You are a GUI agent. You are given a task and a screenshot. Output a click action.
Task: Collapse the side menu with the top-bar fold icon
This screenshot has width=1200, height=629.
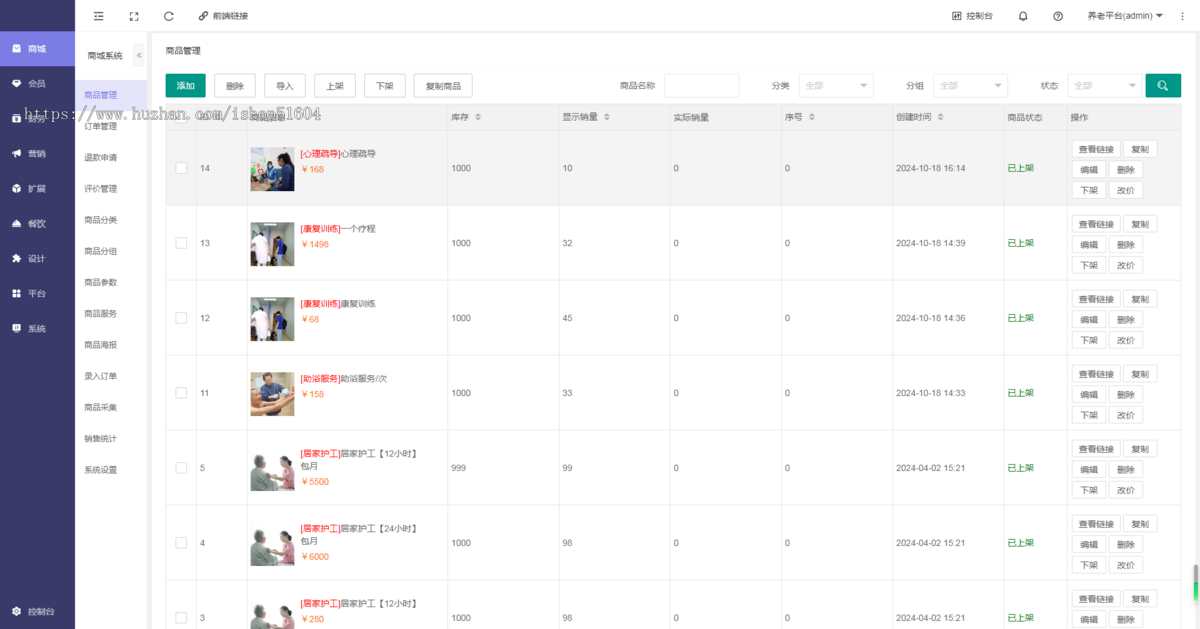(x=98, y=16)
